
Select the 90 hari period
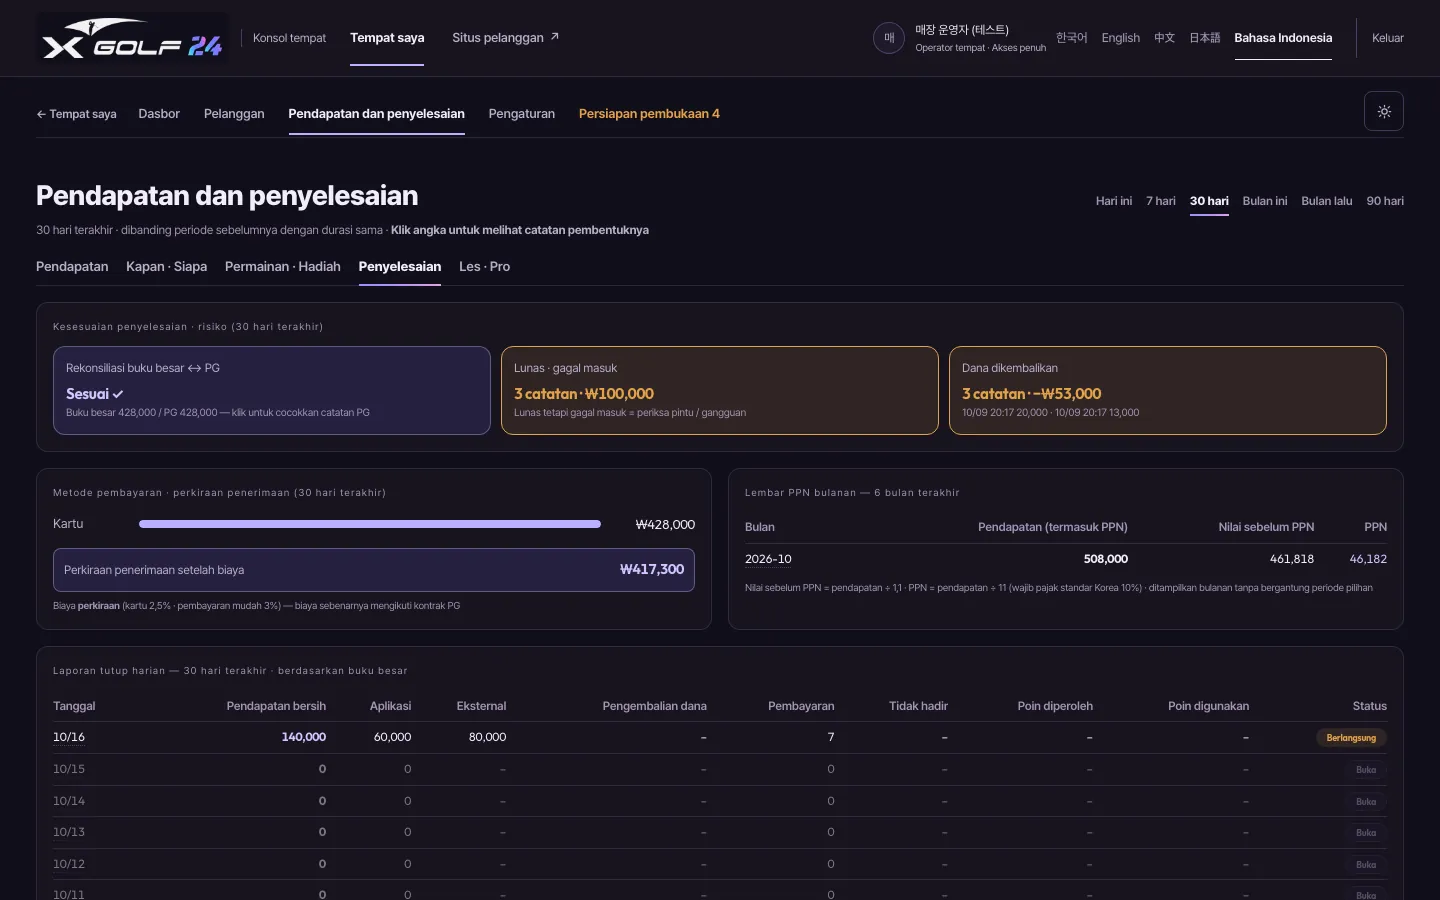pyautogui.click(x=1385, y=201)
